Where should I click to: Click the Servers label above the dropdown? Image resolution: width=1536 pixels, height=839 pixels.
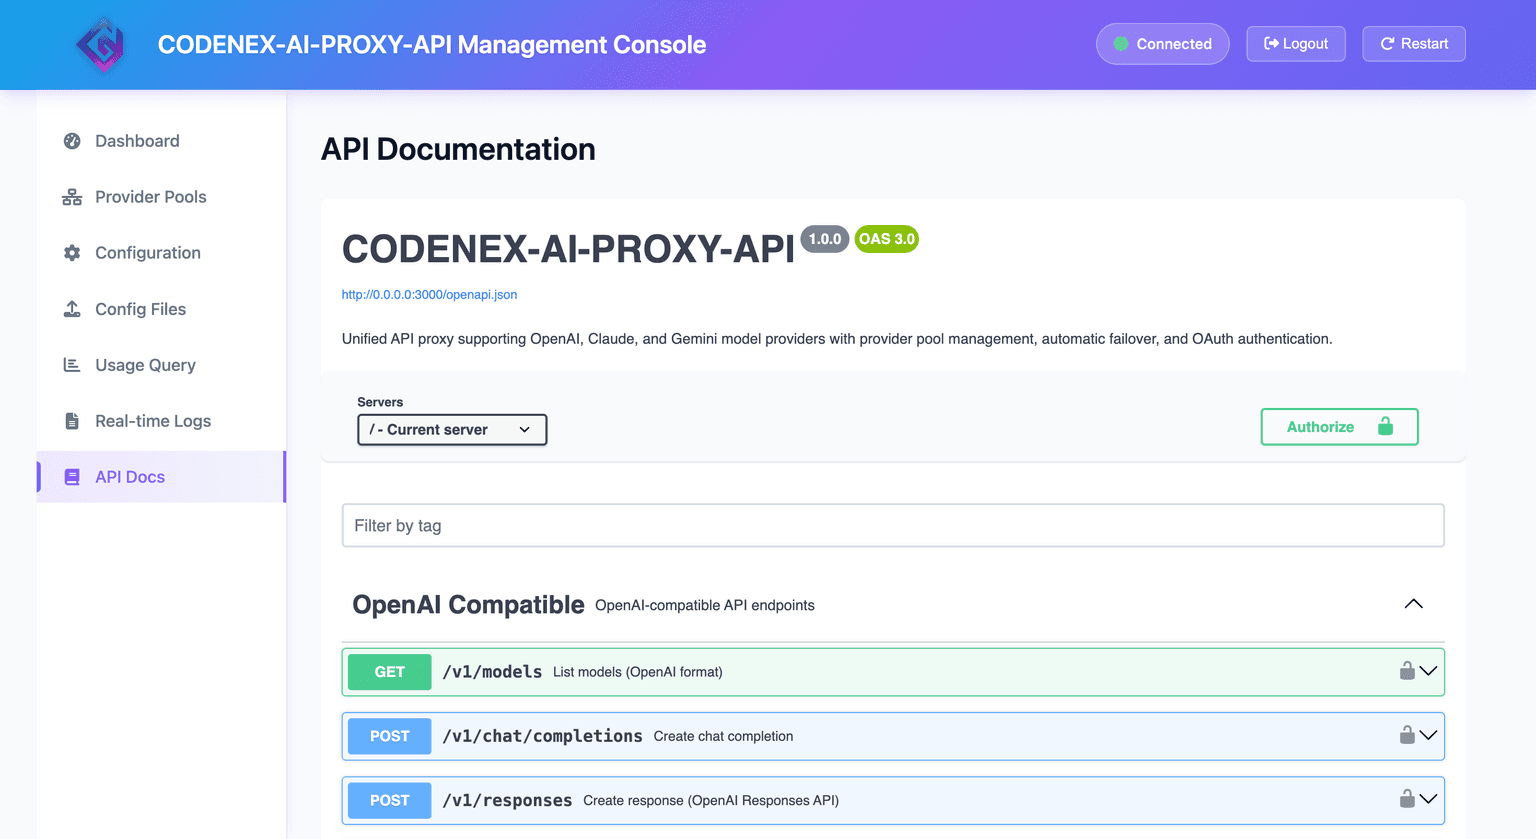[380, 402]
